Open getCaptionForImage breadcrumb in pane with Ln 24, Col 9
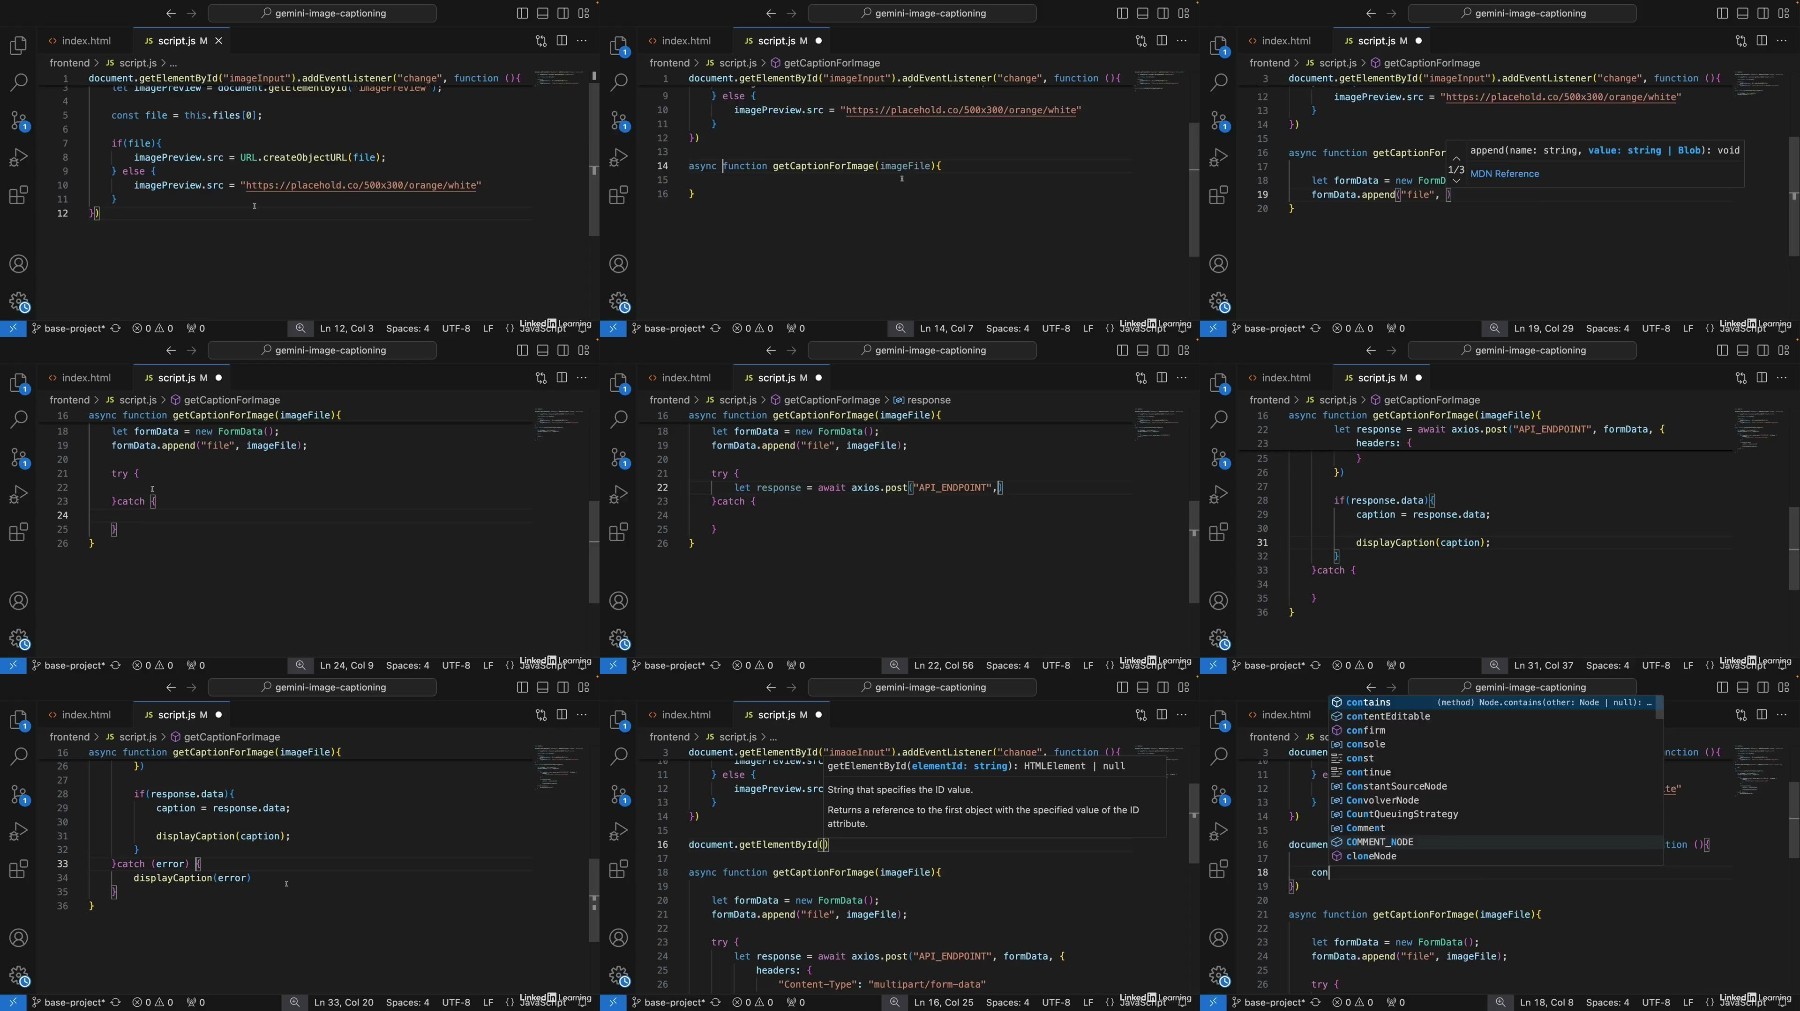The height and width of the screenshot is (1011, 1800). 225,400
